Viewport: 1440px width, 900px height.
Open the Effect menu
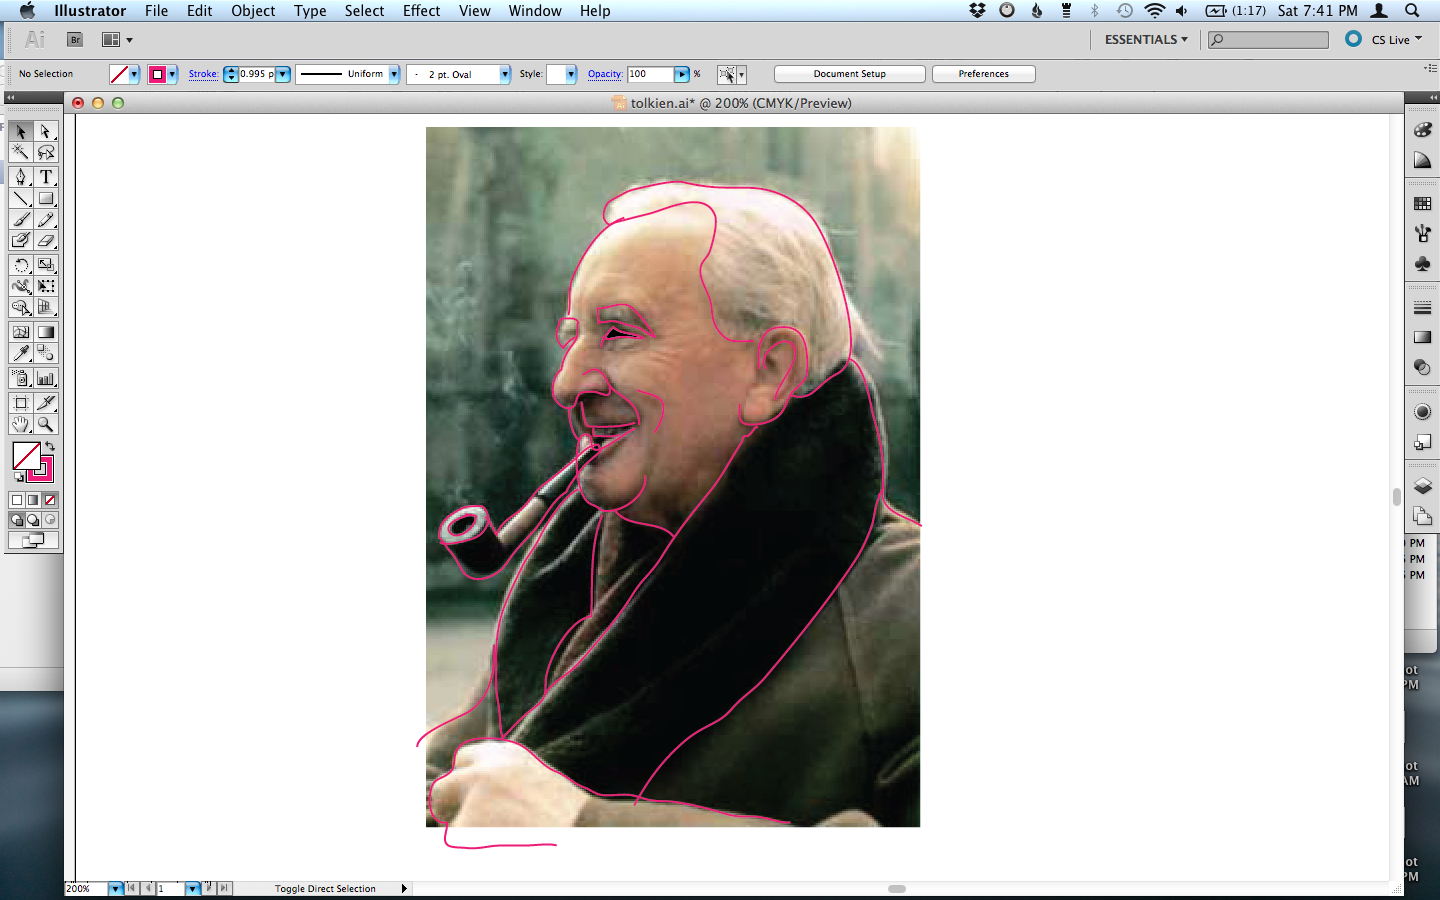tap(421, 11)
